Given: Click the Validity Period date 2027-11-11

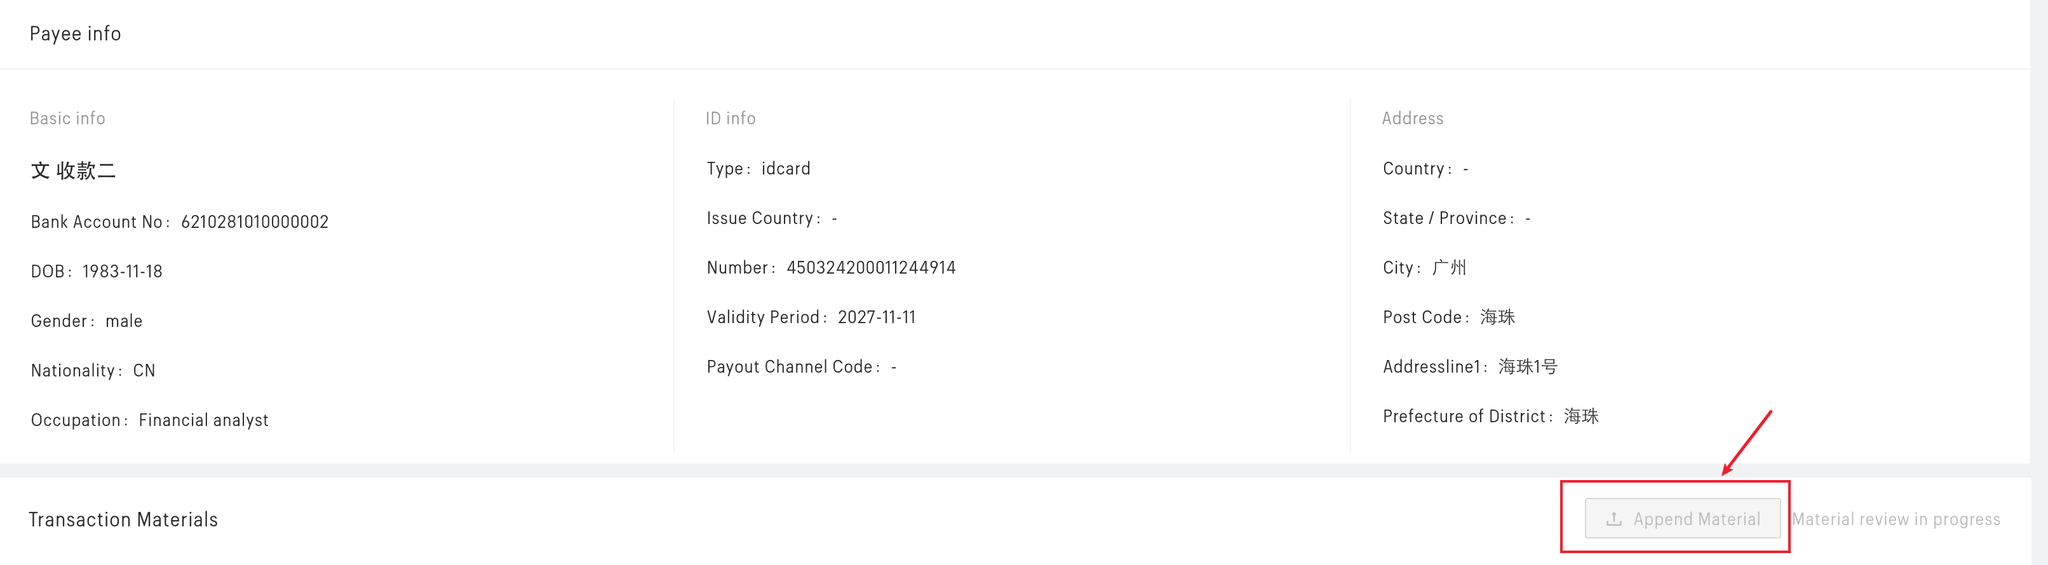Looking at the screenshot, I should point(876,317).
